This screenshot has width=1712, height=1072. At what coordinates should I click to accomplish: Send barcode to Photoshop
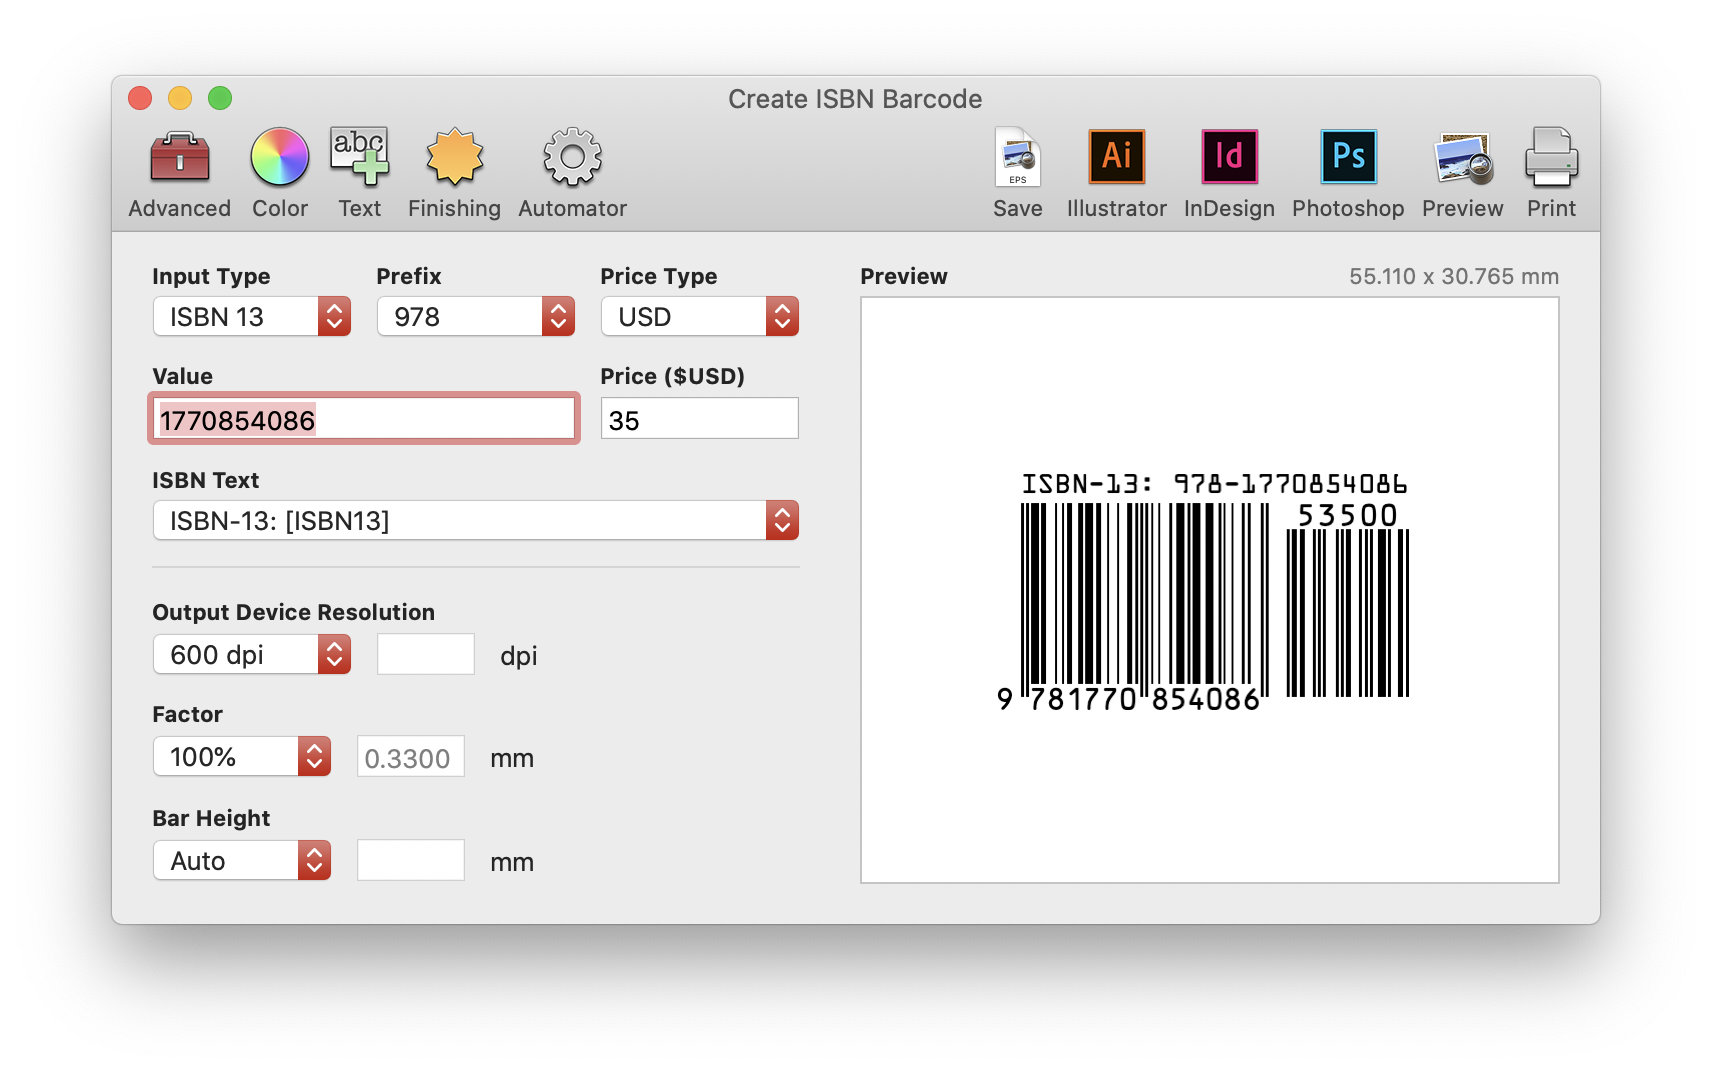click(x=1348, y=172)
